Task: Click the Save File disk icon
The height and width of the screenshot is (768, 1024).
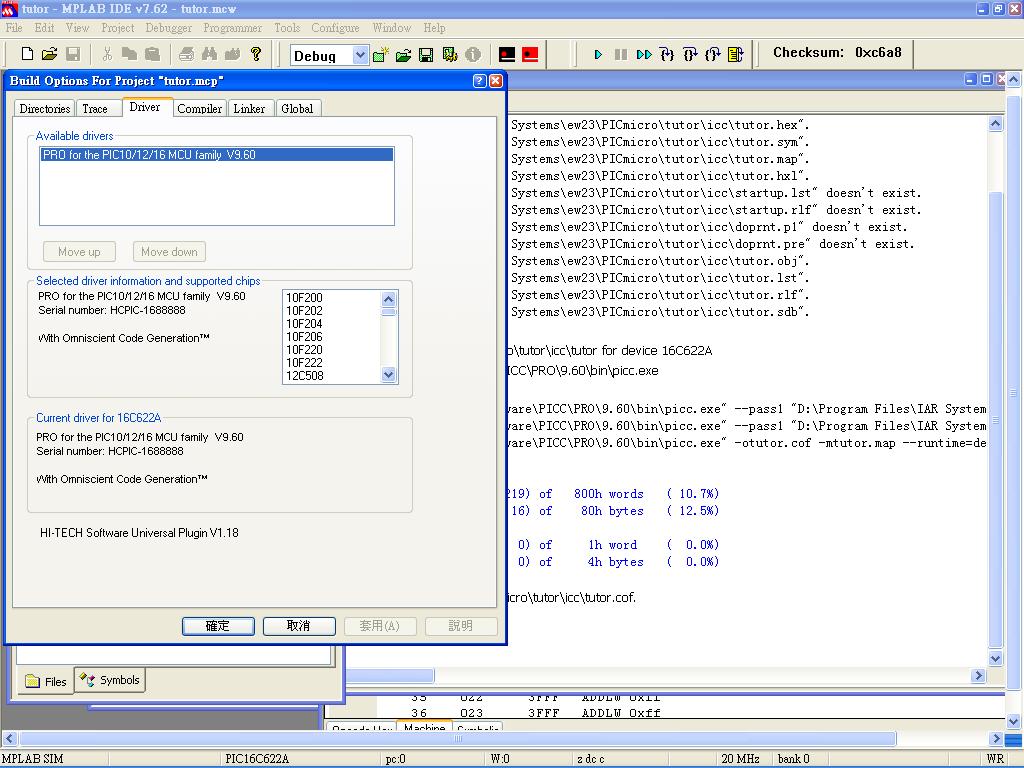Action: pyautogui.click(x=73, y=54)
